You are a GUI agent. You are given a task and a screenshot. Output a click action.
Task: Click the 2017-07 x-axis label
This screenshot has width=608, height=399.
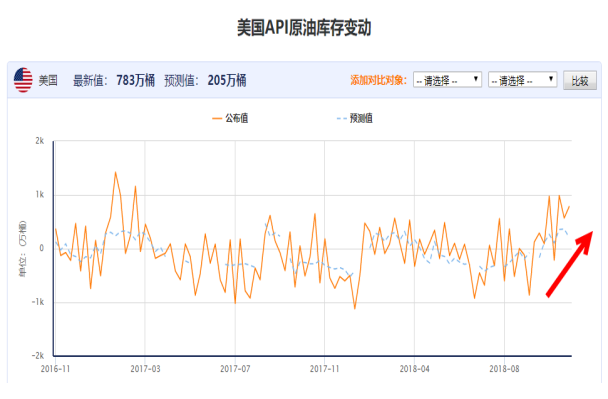pyautogui.click(x=235, y=368)
